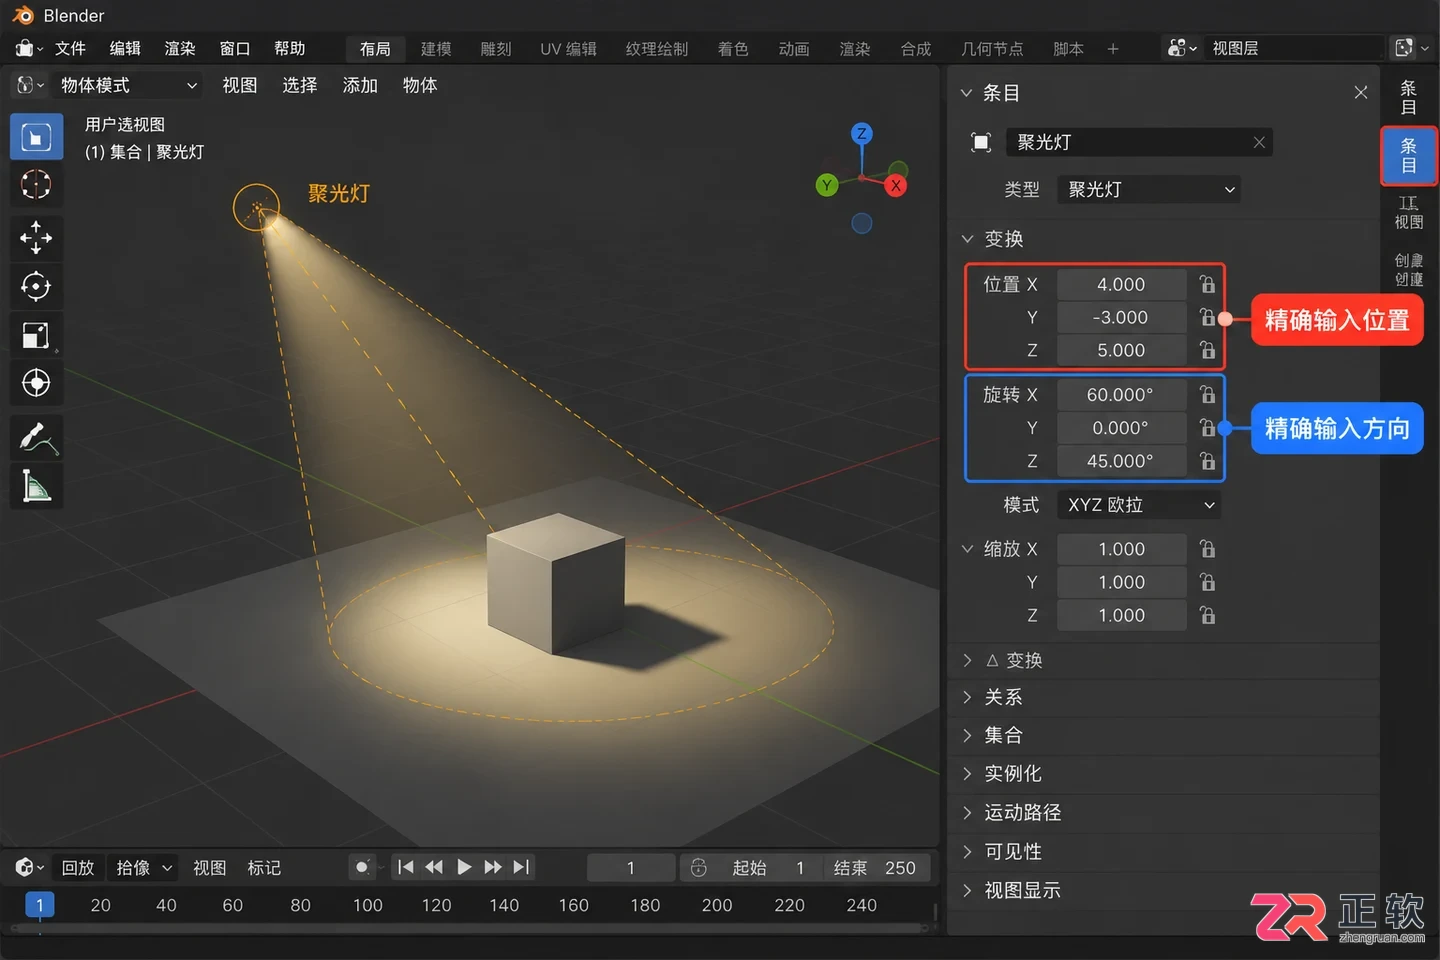The image size is (1440, 960).
Task: Lock the scale Y value
Action: 1208,582
